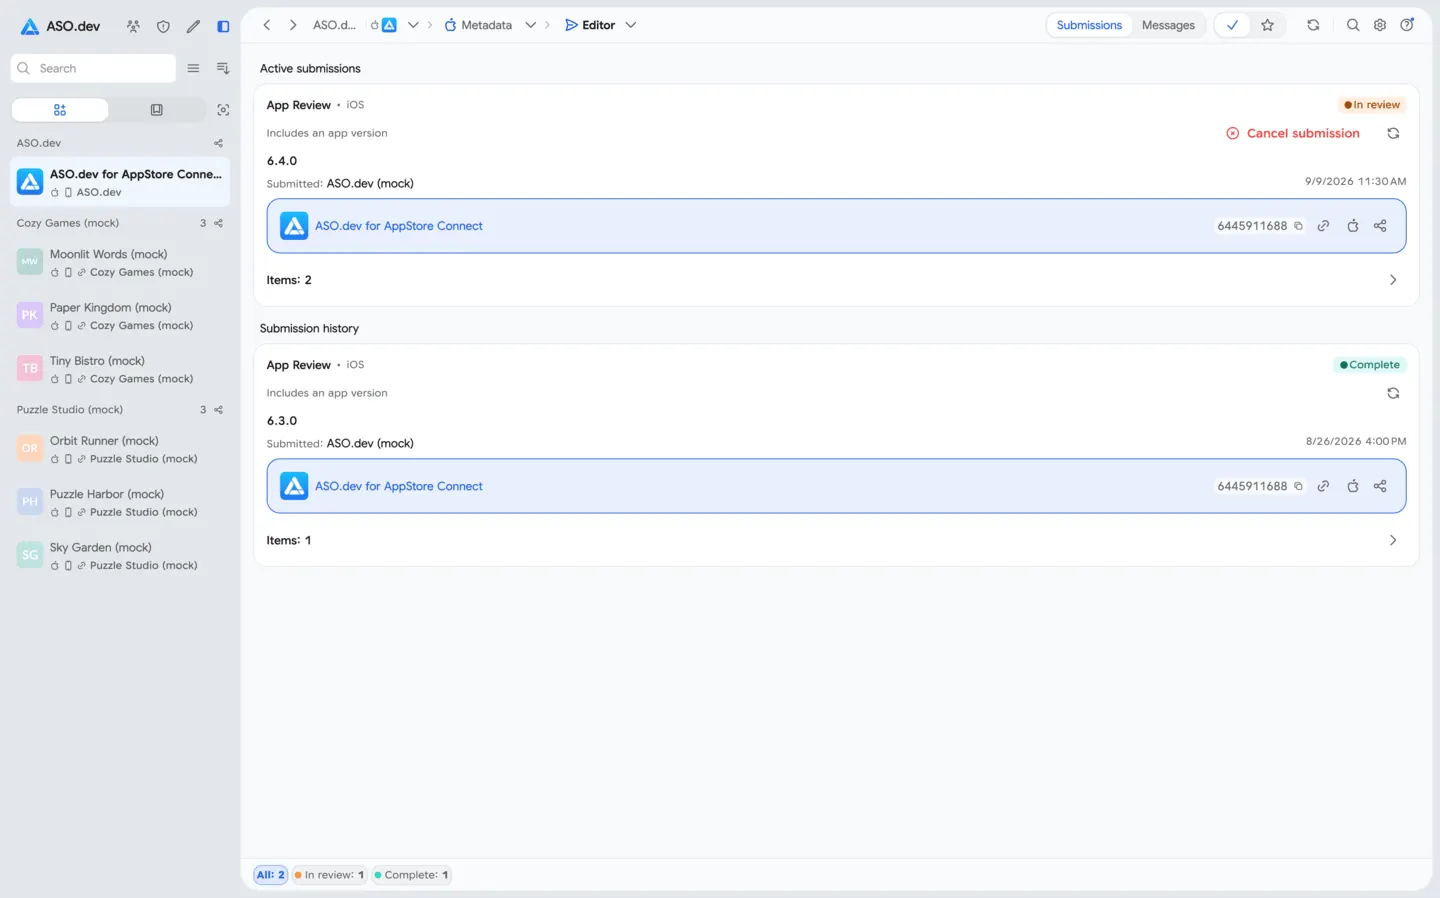Open the sort order icon beside Search
The width and height of the screenshot is (1440, 898).
tap(223, 68)
